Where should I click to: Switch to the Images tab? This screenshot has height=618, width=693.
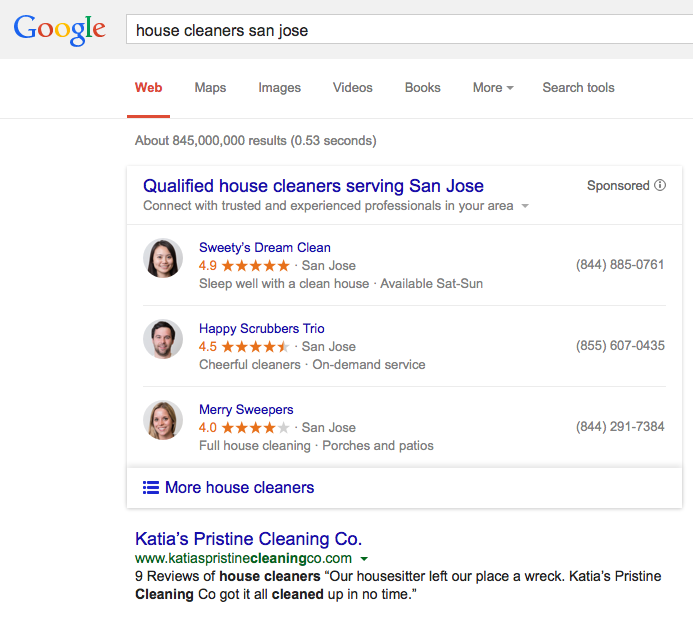(x=279, y=88)
